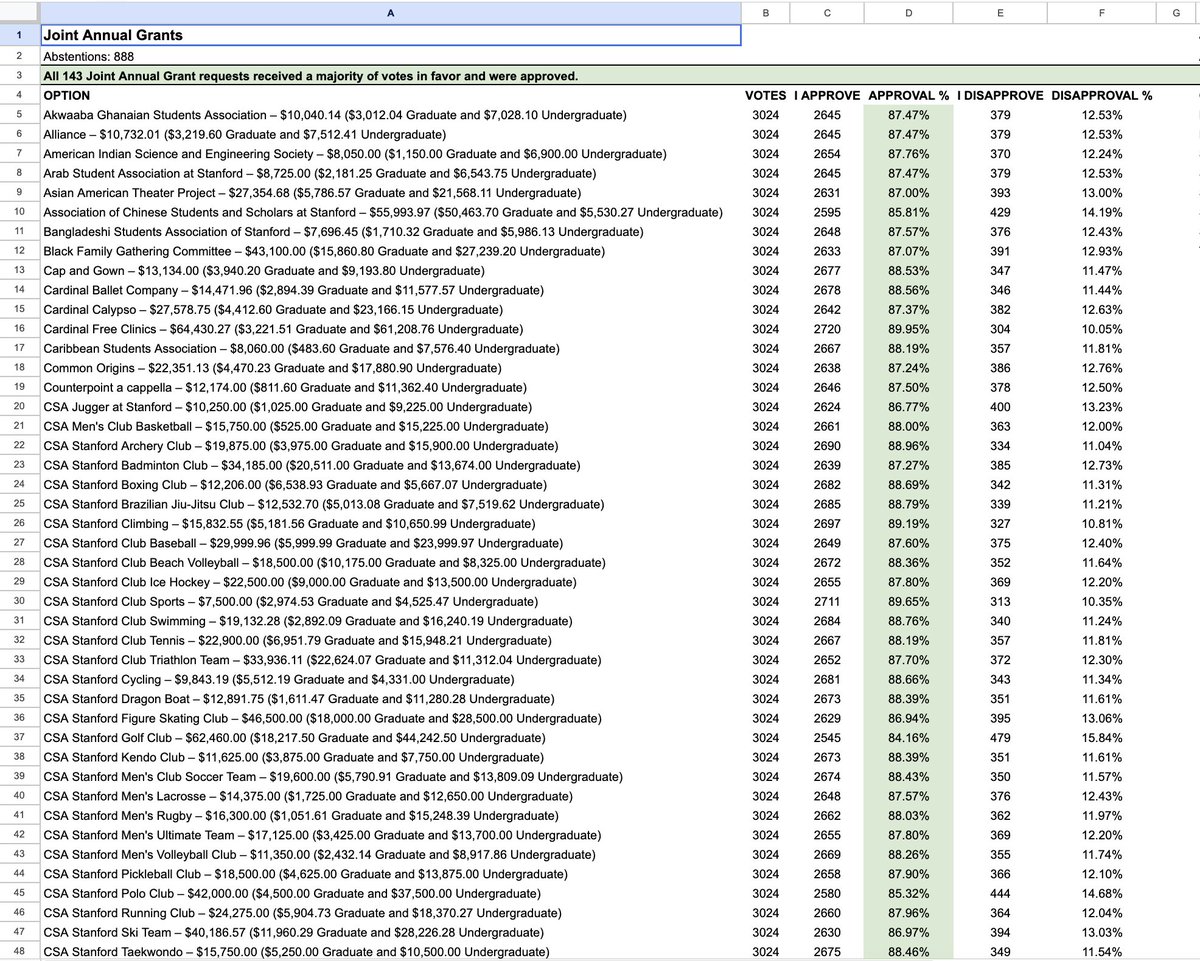Click disapprove count 304 in Cardinal Free Clinics row
1200x961 pixels.
1000,329
